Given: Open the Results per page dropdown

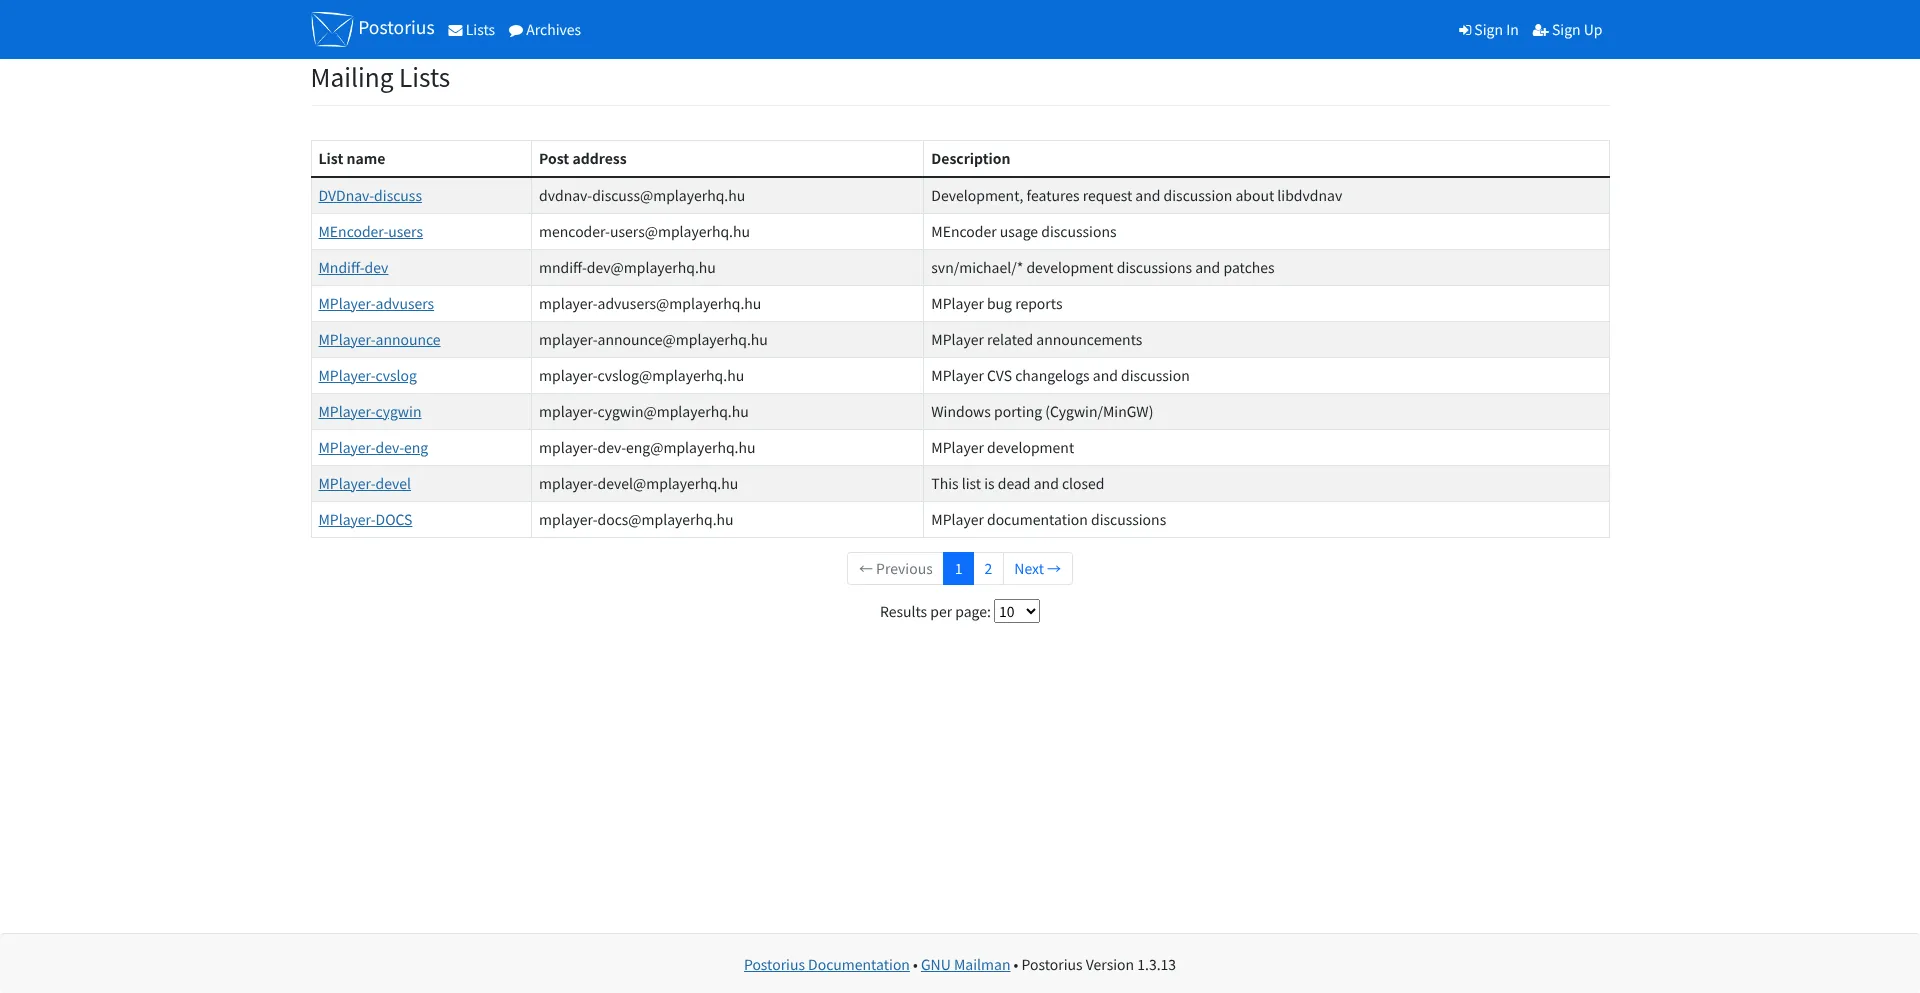Looking at the screenshot, I should 1017,611.
